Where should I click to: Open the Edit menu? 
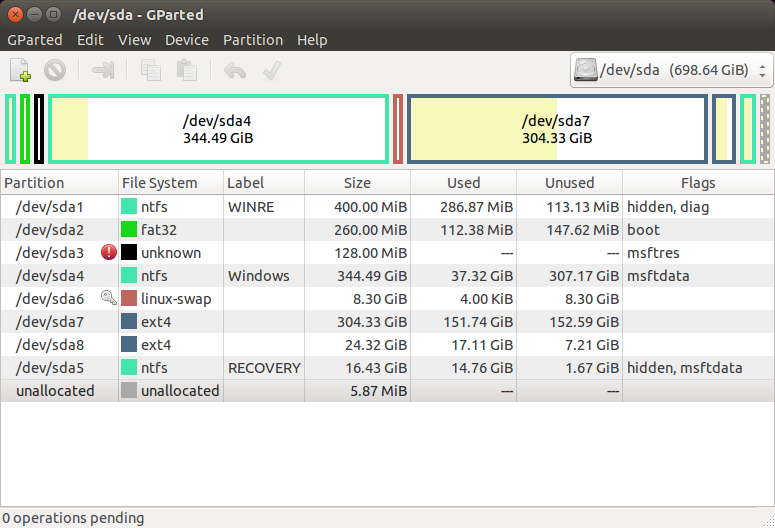point(90,40)
